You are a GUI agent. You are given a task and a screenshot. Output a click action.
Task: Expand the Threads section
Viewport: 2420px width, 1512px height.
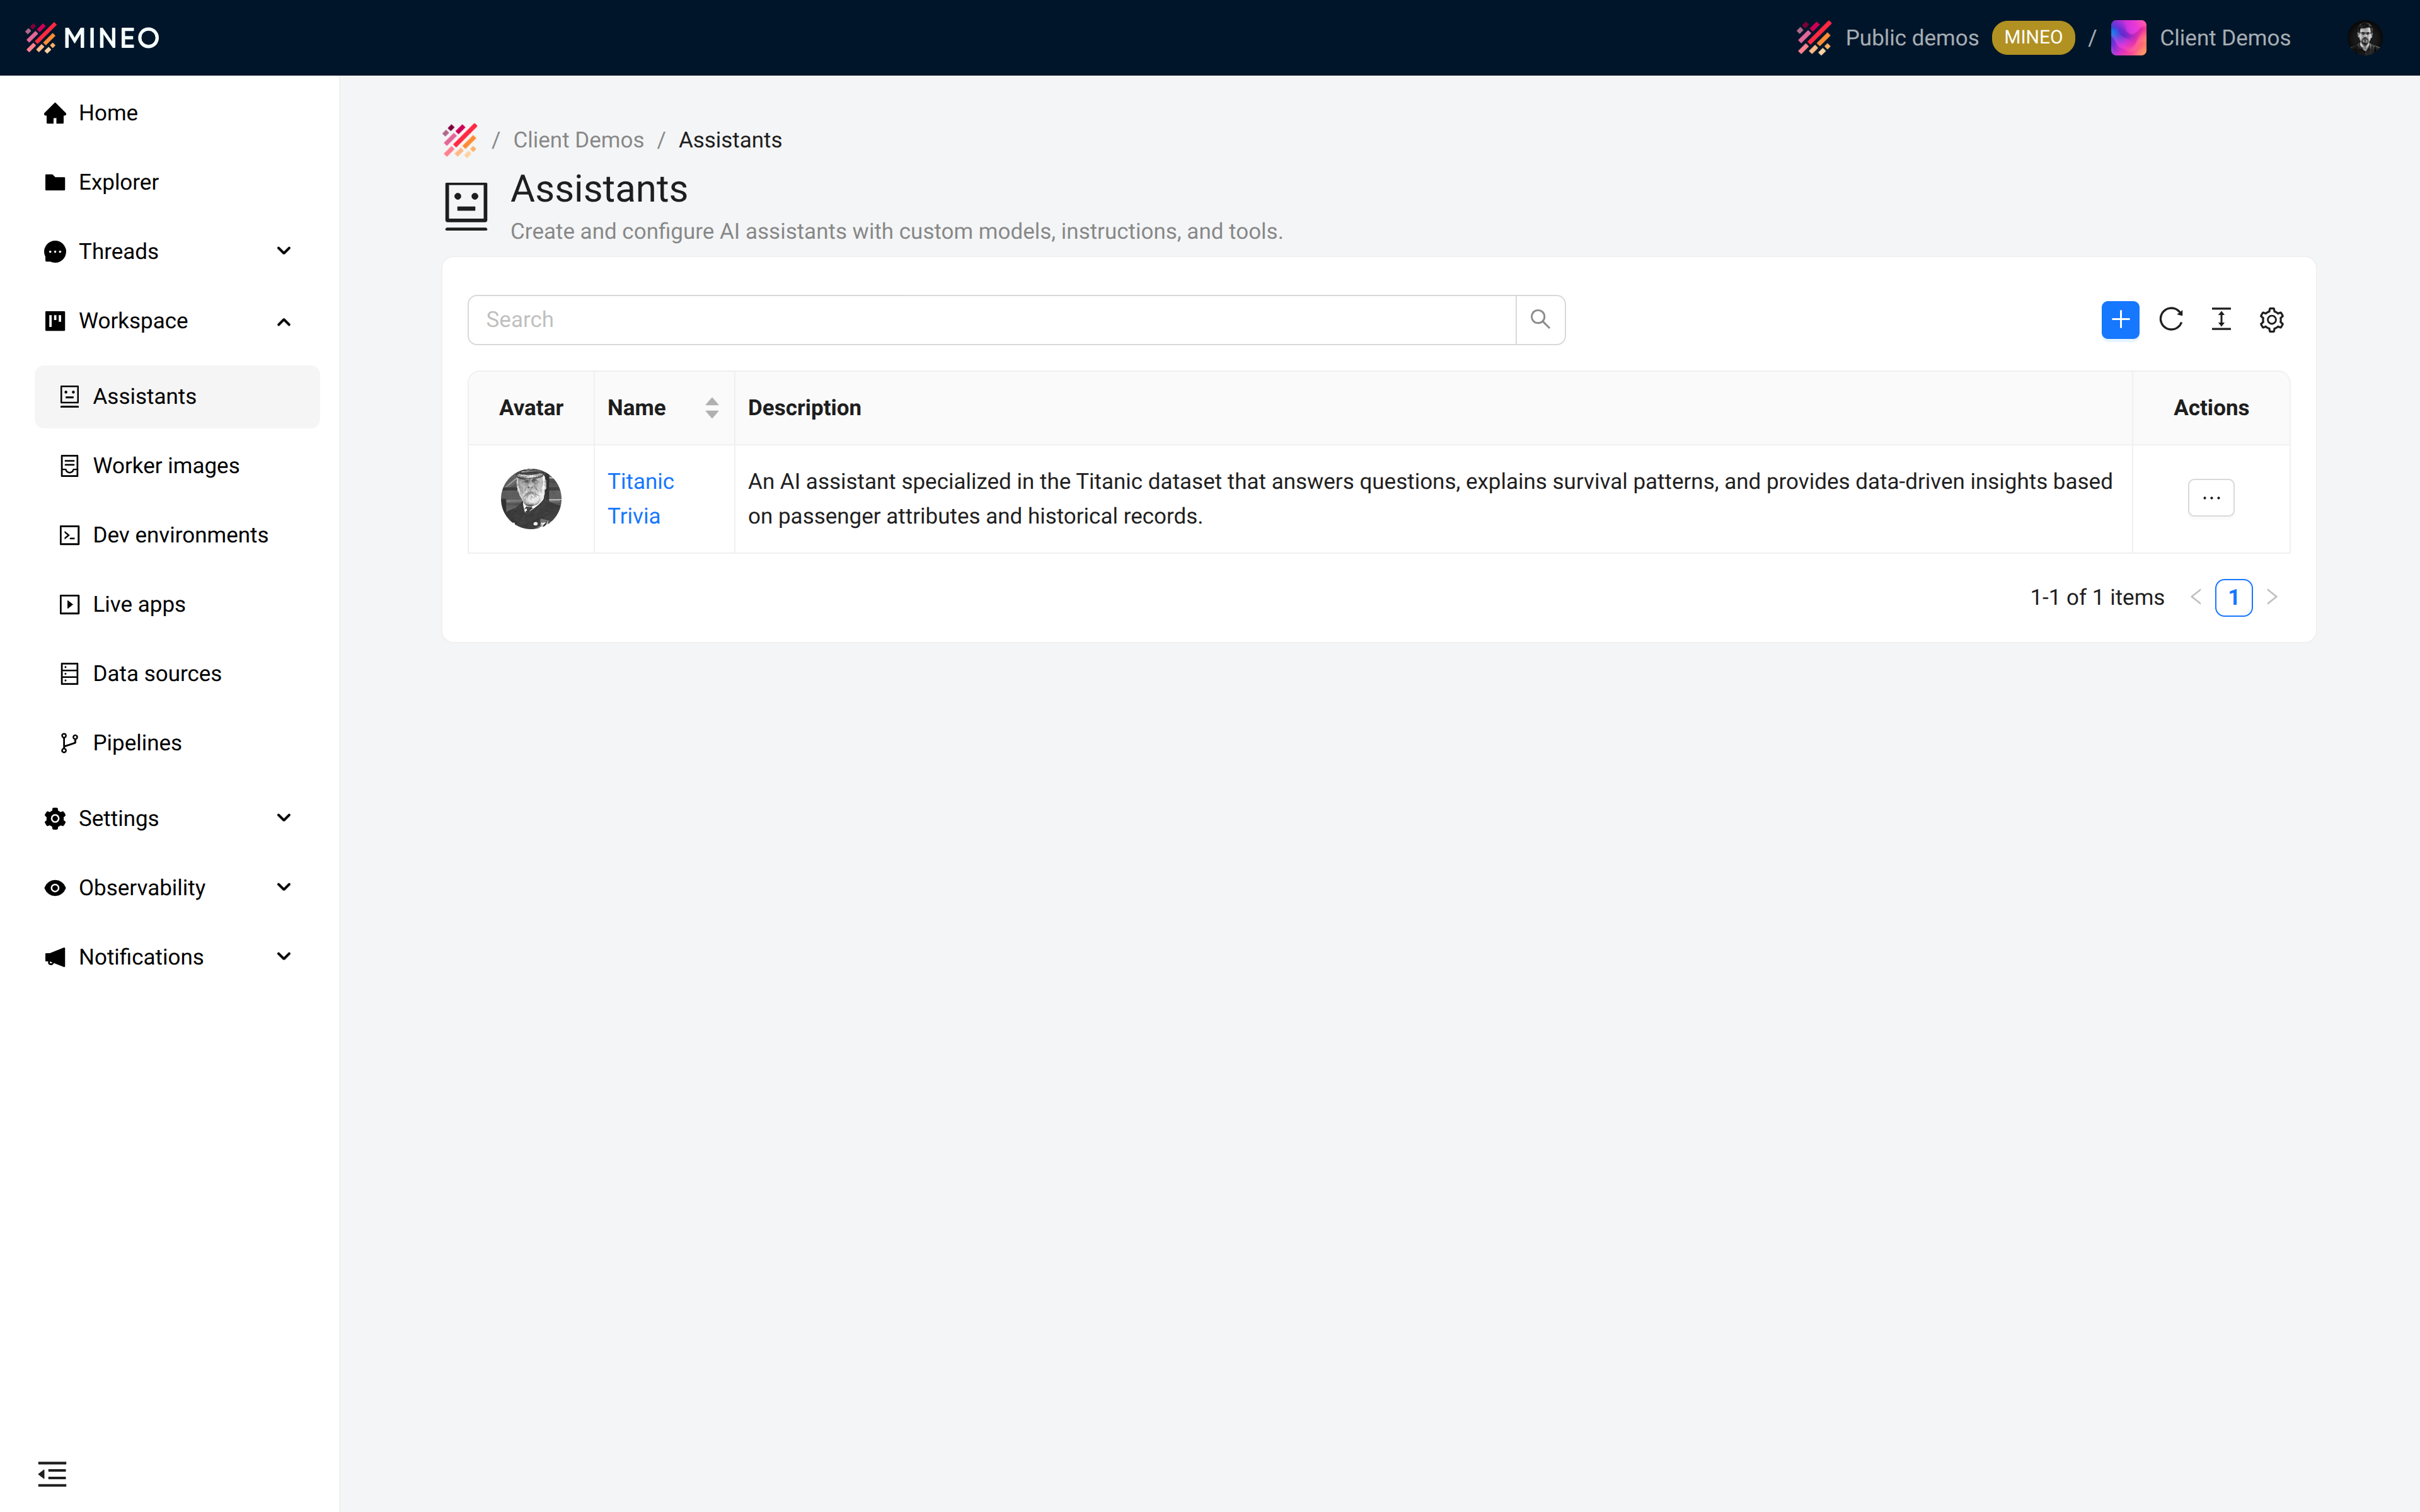tap(283, 251)
